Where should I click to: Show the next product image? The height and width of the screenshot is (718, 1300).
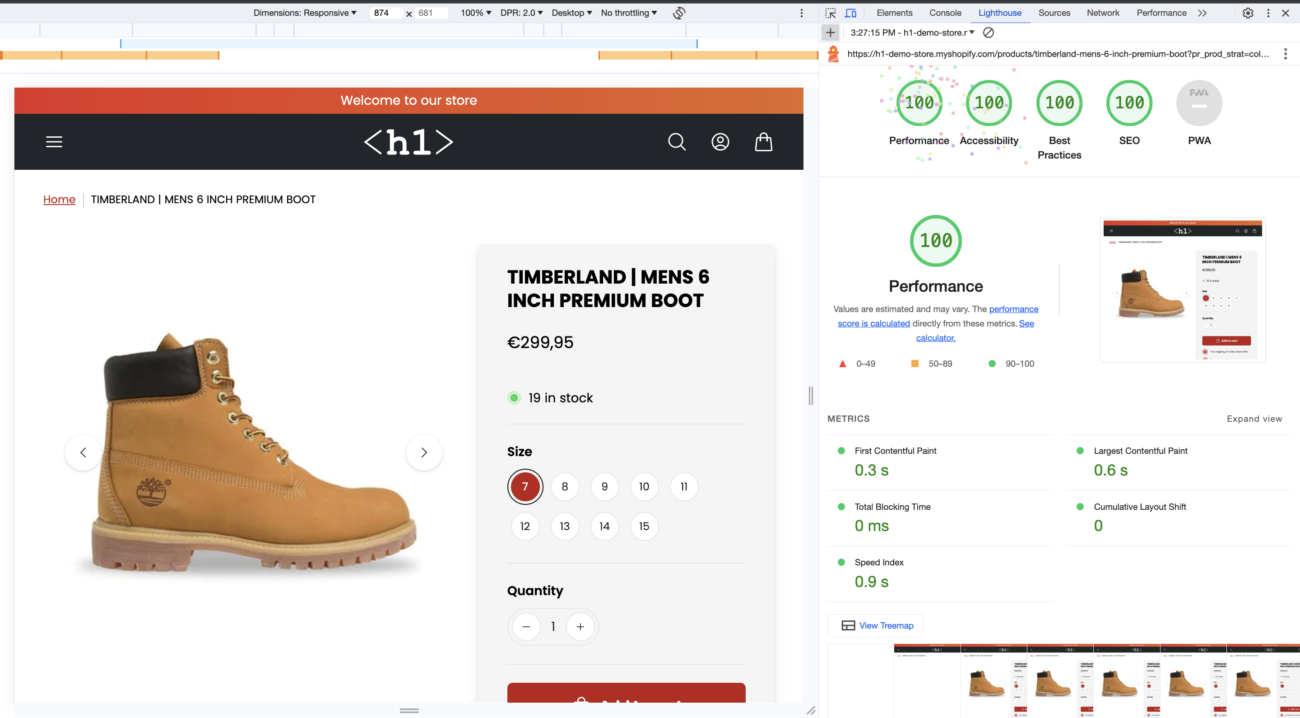click(x=424, y=453)
